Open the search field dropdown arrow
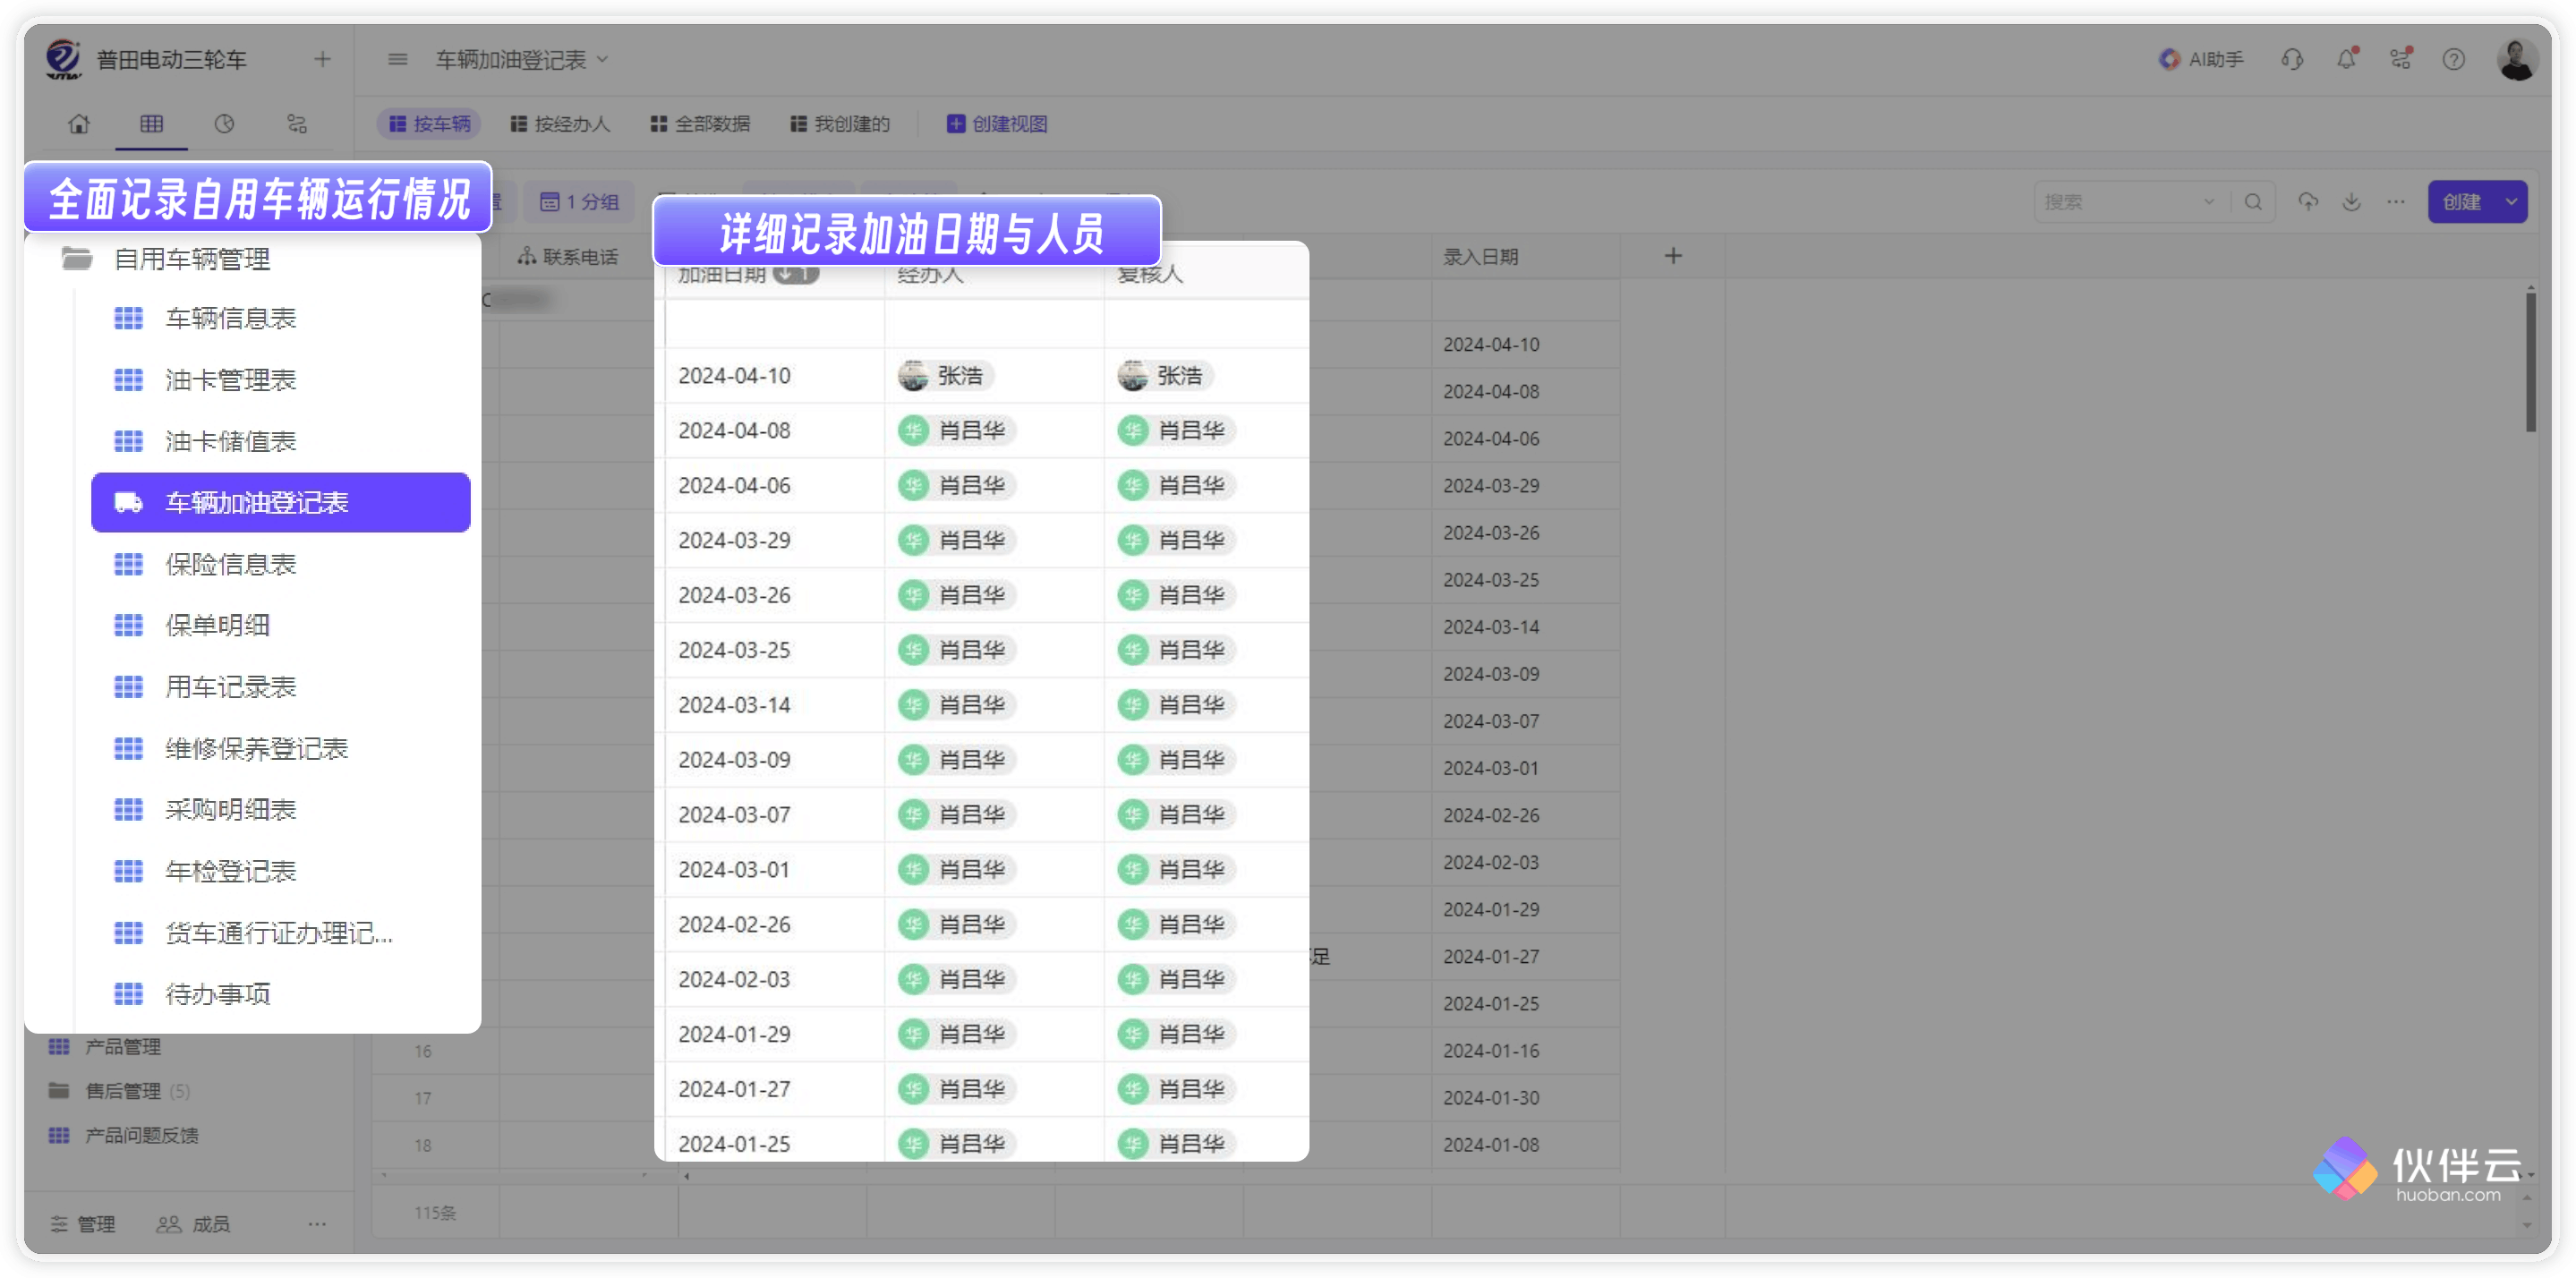Screen dimensions: 2576x1278 tap(2209, 202)
